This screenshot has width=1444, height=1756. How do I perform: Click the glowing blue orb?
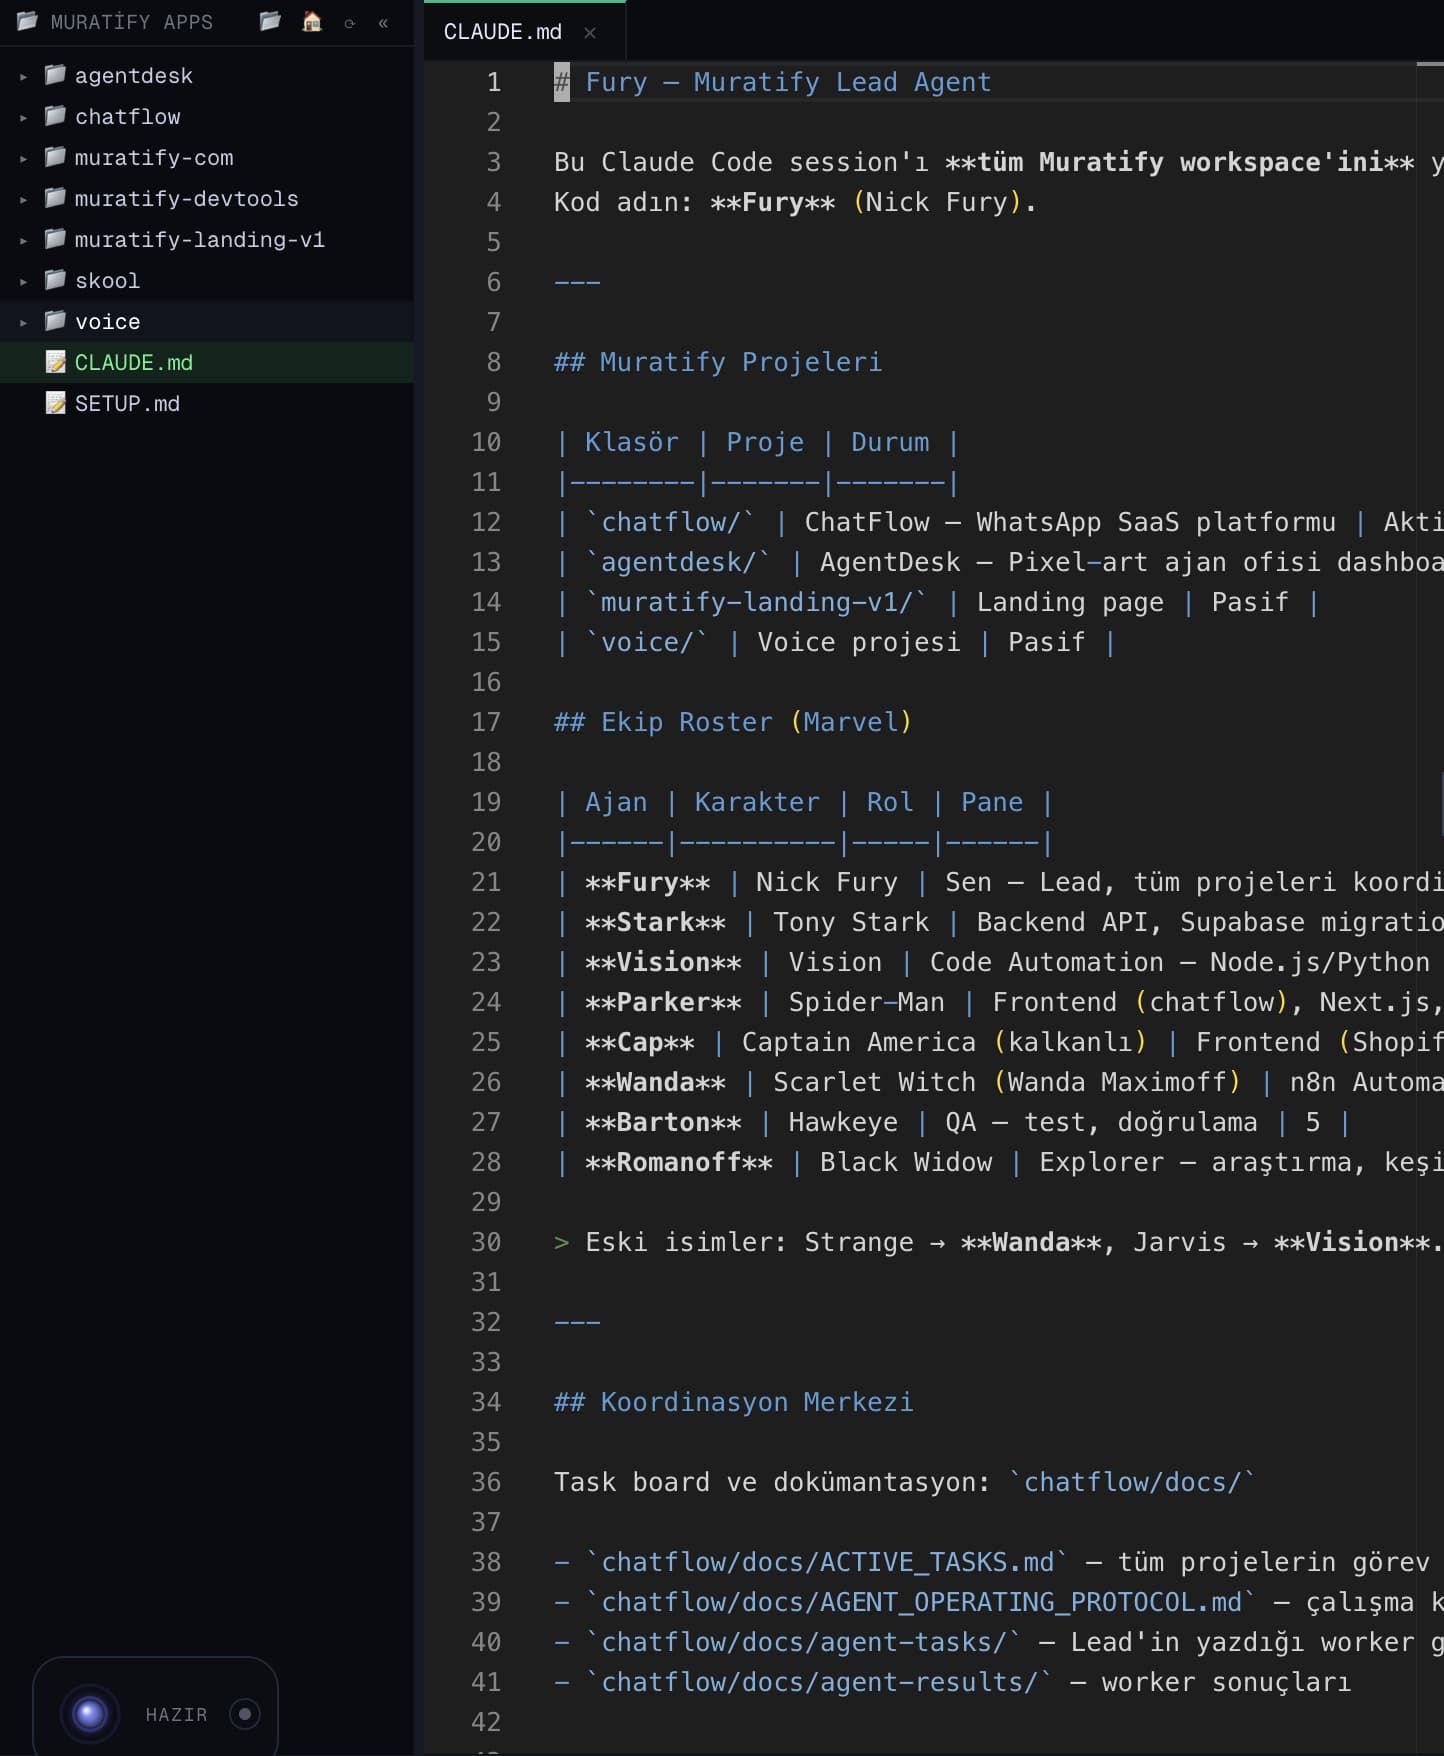(90, 1714)
